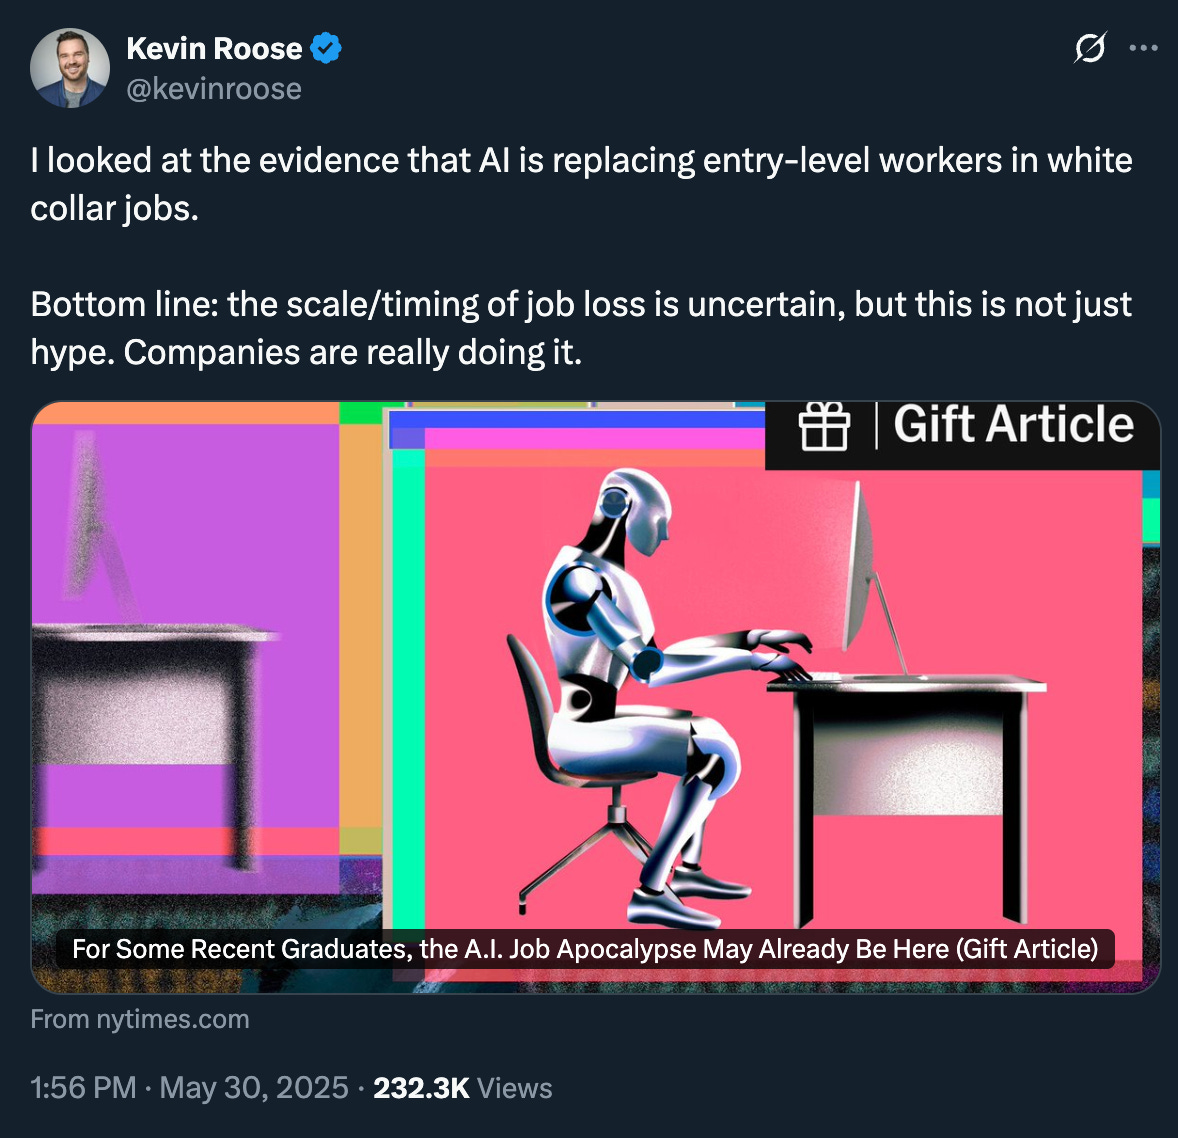The height and width of the screenshot is (1138, 1178).
Task: Click the article headline caption on card
Action: [x=584, y=949]
